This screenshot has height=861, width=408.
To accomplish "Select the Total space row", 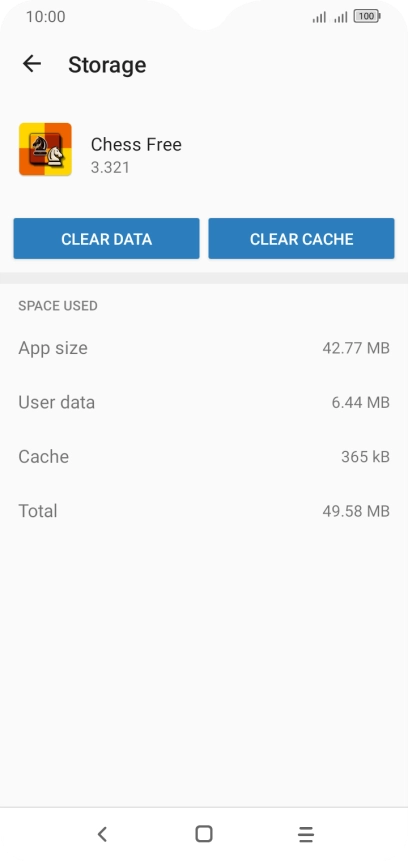I will tap(204, 511).
